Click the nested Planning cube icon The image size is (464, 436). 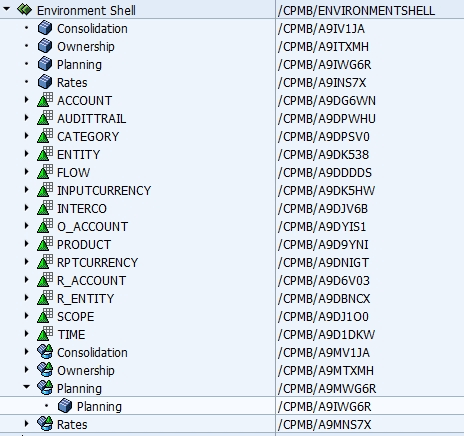tap(65, 406)
